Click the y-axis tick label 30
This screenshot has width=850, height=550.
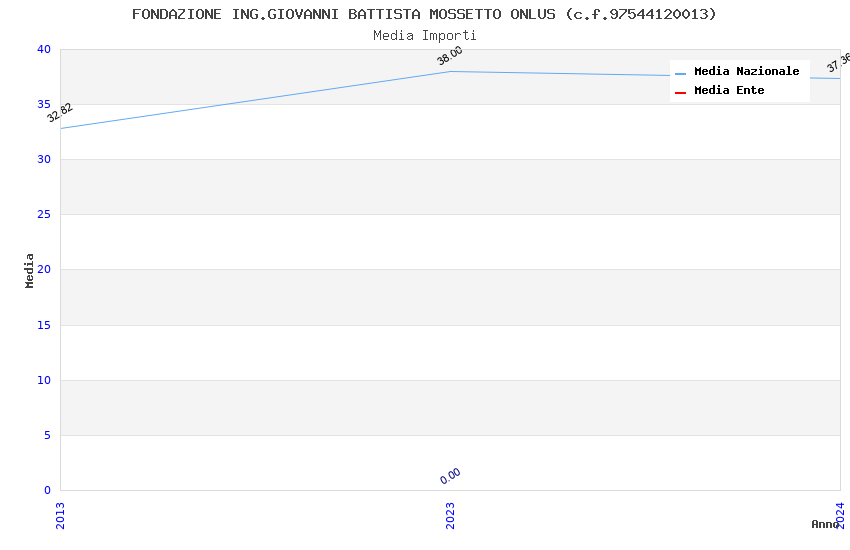point(44,159)
